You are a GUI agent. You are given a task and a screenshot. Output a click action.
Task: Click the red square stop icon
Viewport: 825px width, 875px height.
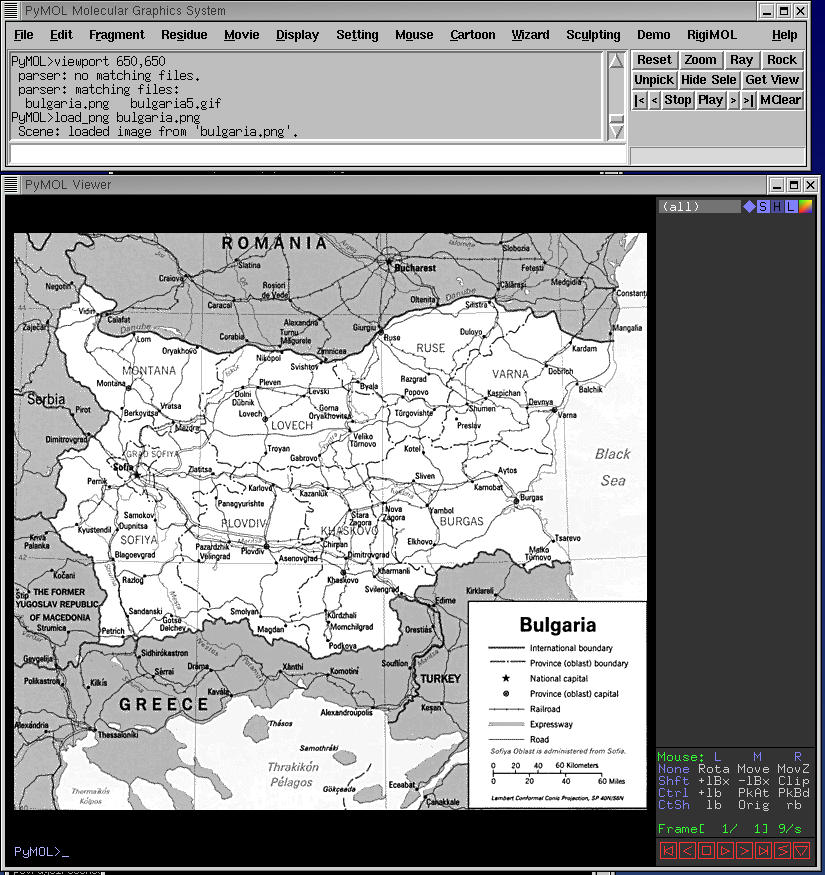pyautogui.click(x=706, y=851)
